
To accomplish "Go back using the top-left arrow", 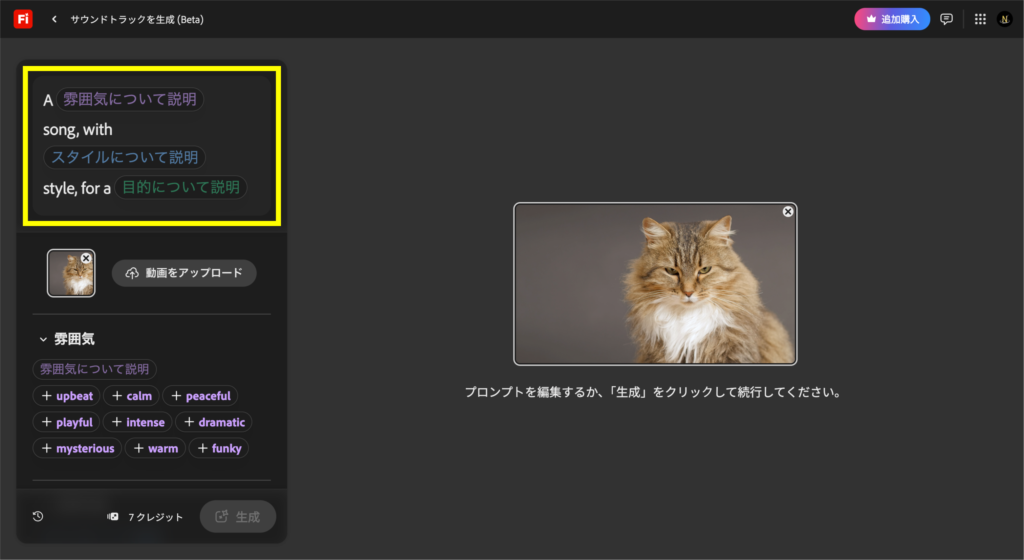I will (54, 19).
